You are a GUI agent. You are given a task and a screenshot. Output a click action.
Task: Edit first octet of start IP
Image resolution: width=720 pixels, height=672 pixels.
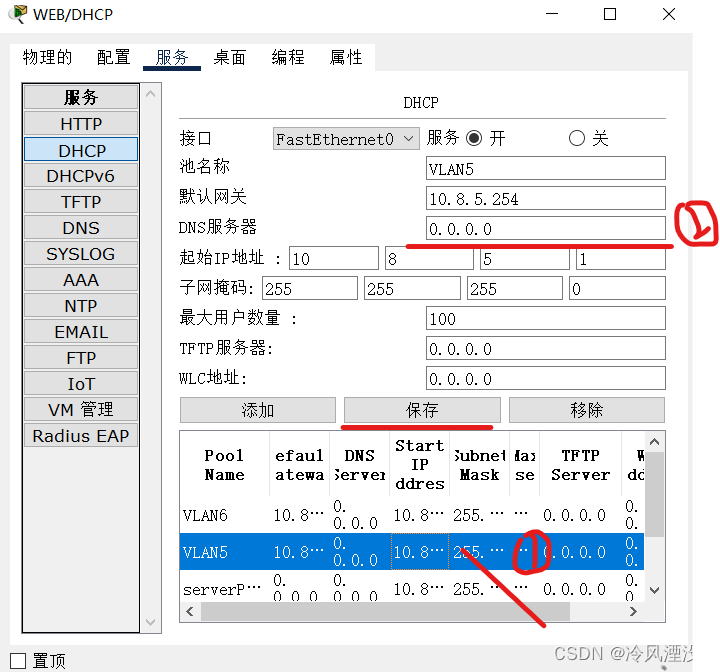[x=334, y=259]
